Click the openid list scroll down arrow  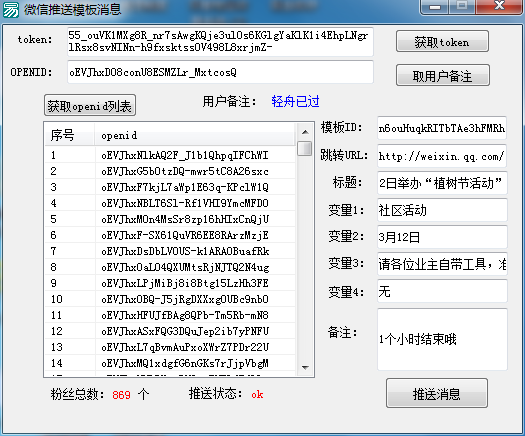coord(305,367)
